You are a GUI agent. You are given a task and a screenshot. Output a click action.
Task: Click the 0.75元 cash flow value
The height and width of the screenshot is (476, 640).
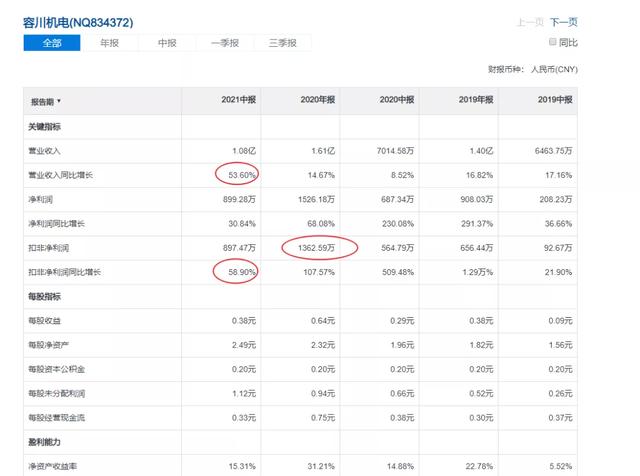pos(323,418)
